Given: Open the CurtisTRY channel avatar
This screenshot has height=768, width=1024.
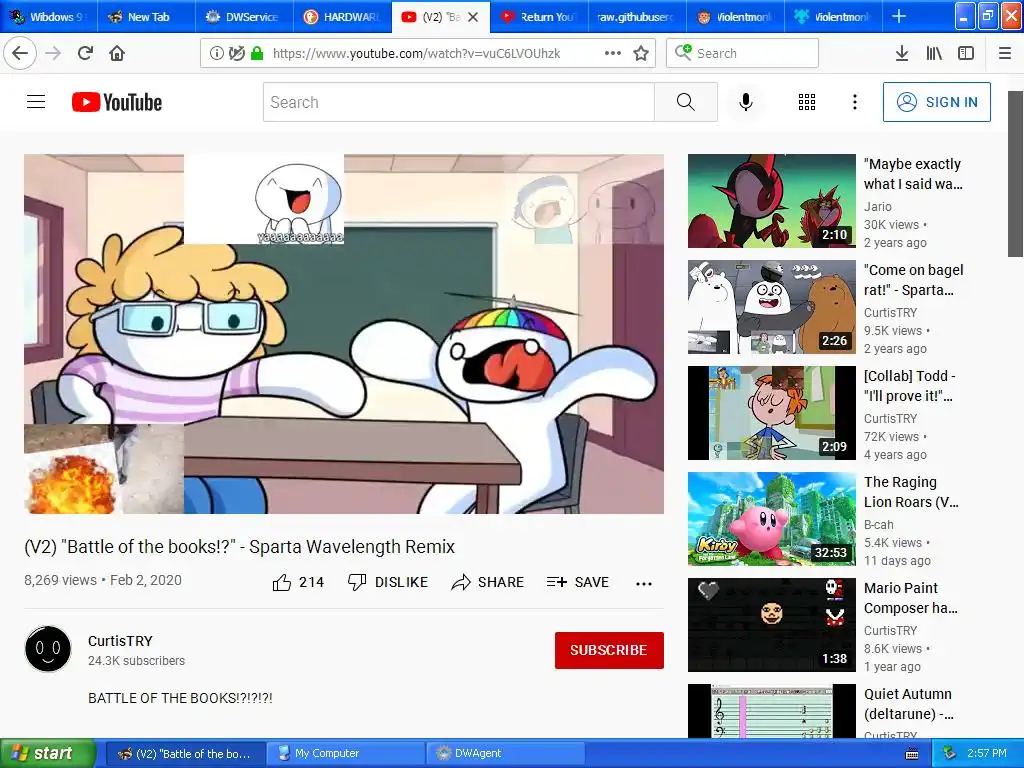Looking at the screenshot, I should (48, 649).
